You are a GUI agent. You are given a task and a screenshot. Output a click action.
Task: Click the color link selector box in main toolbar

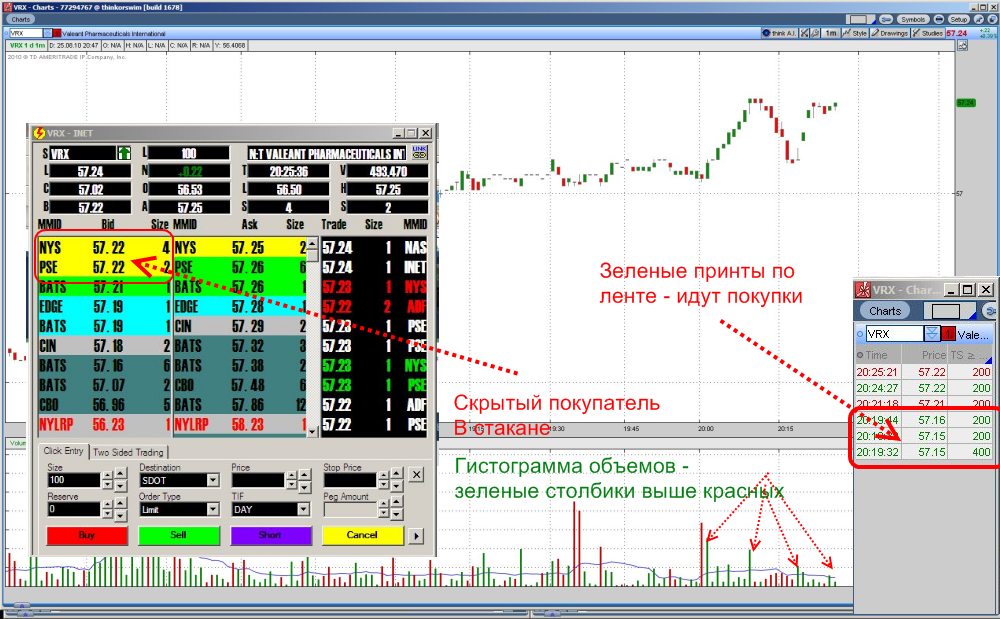tap(861, 19)
